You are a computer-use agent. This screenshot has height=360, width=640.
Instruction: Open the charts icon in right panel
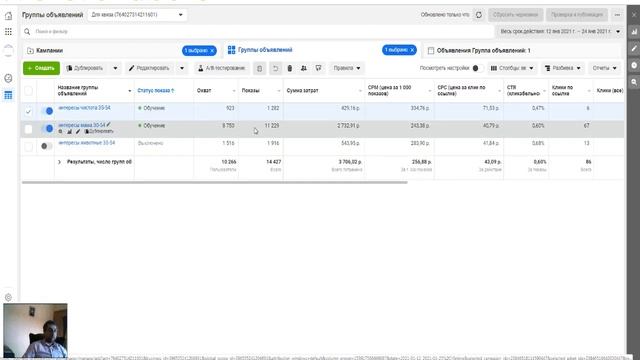[x=634, y=31]
